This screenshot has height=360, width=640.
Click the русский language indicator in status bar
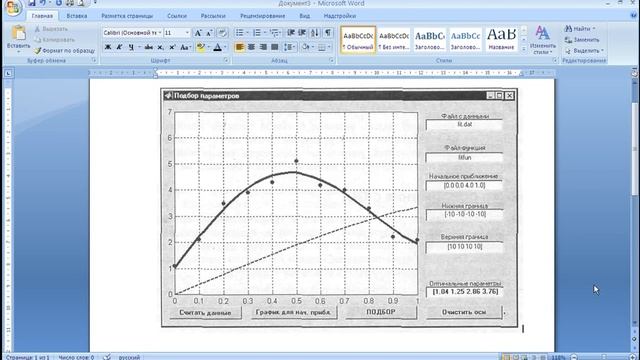pos(129,357)
